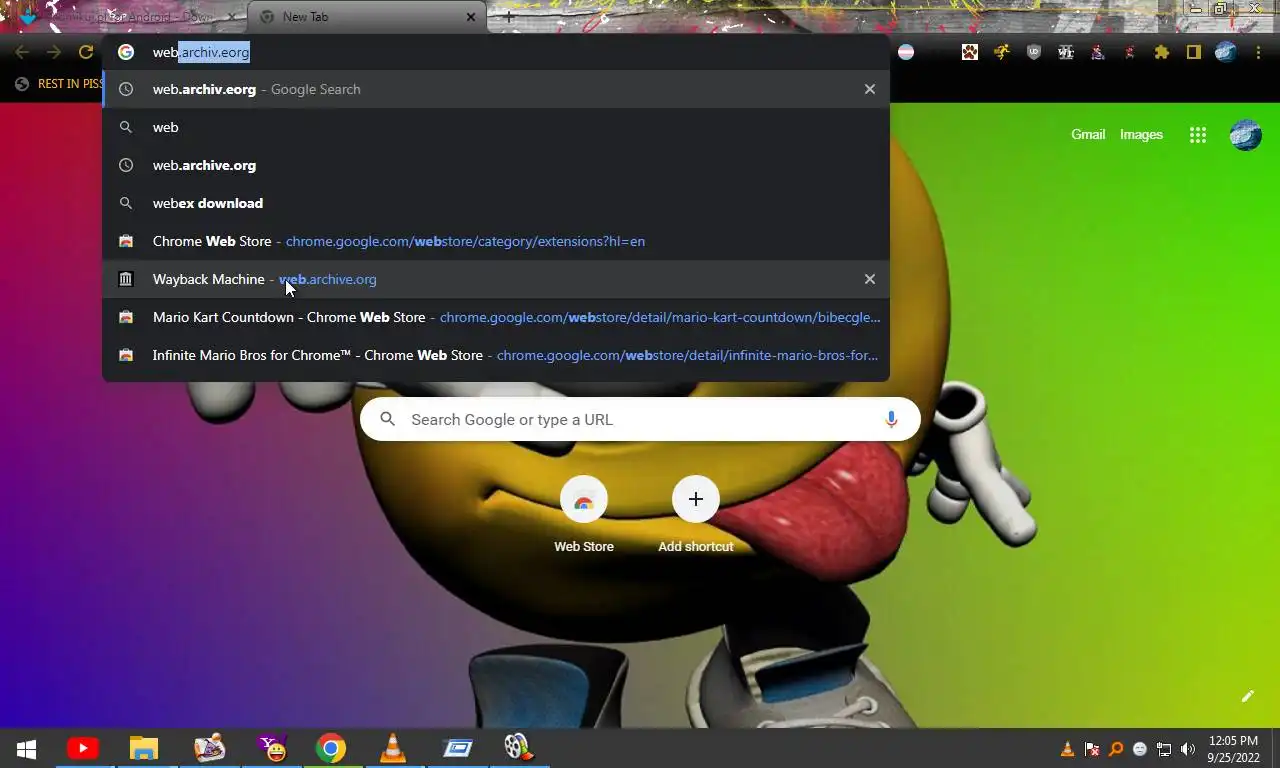Open the Chrome three-dot menu
This screenshot has width=1280, height=768.
[1258, 52]
